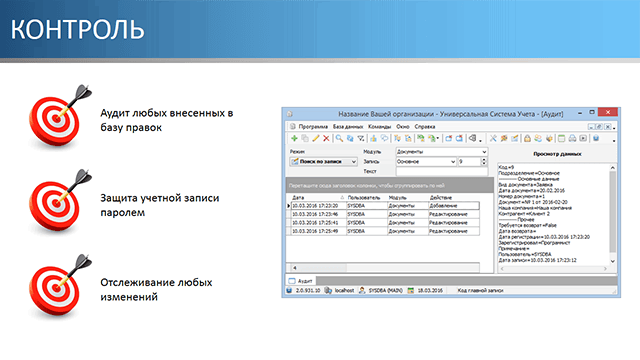Click the magnifier Search icon in toolbar
Viewport: 640px width, 360px height.
339,139
